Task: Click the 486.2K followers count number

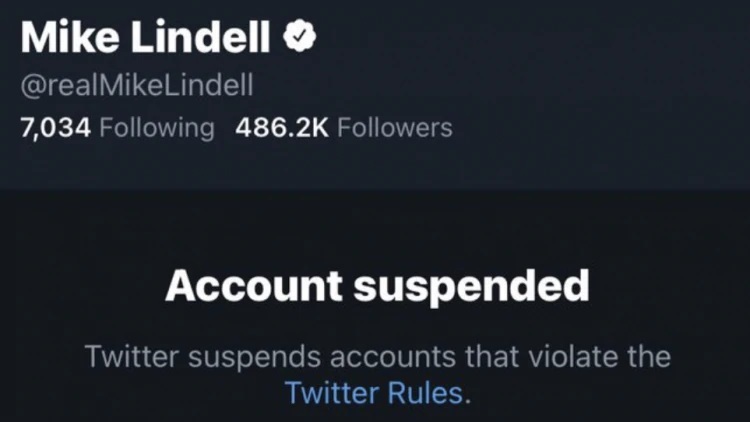Action: pos(282,128)
